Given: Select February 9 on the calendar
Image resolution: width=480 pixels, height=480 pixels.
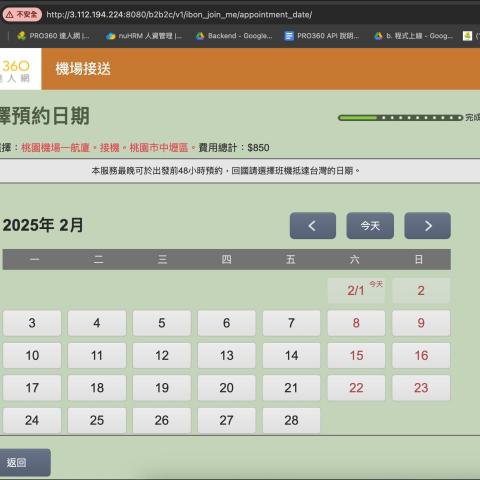Looking at the screenshot, I should click(421, 323).
